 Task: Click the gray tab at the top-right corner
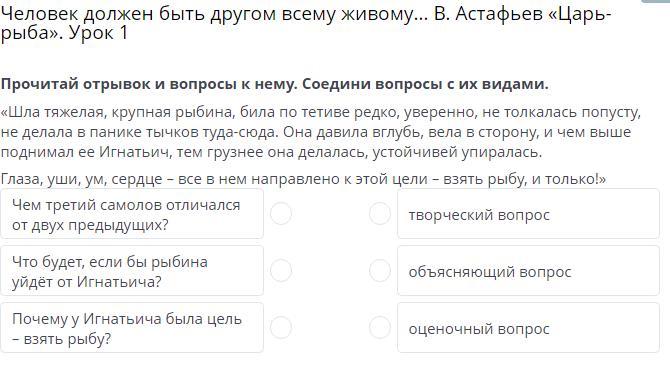click(x=656, y=1)
